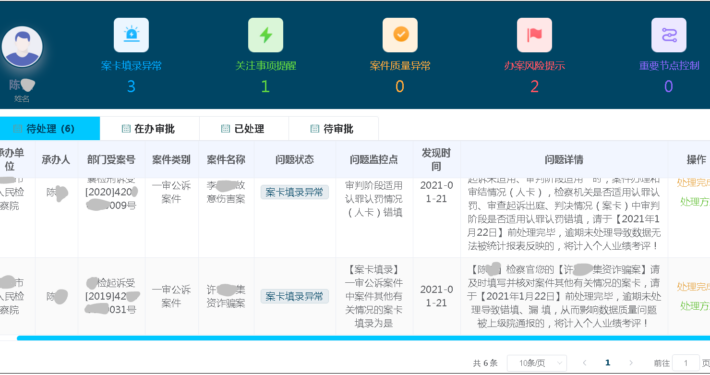
Task: Go to next page arrow
Action: (x=631, y=363)
